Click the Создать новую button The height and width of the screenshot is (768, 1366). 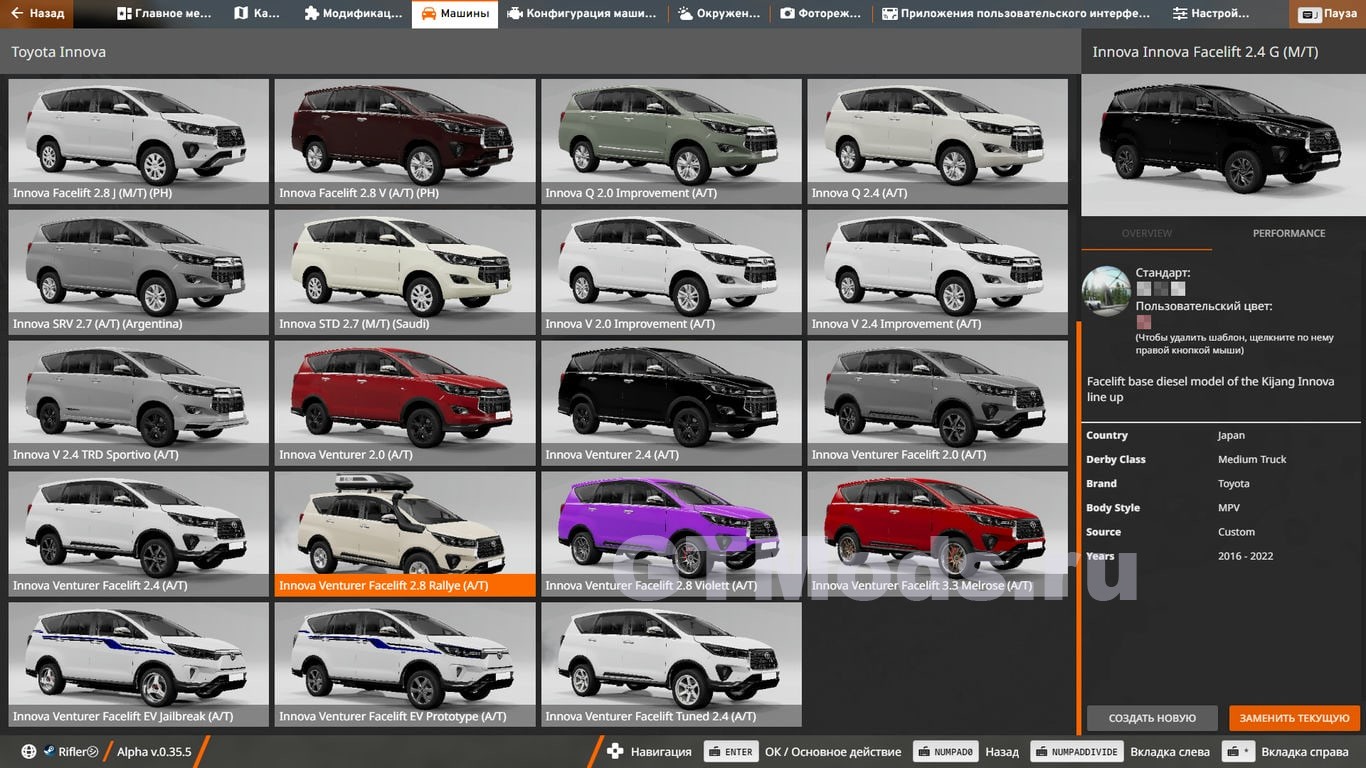(1152, 718)
